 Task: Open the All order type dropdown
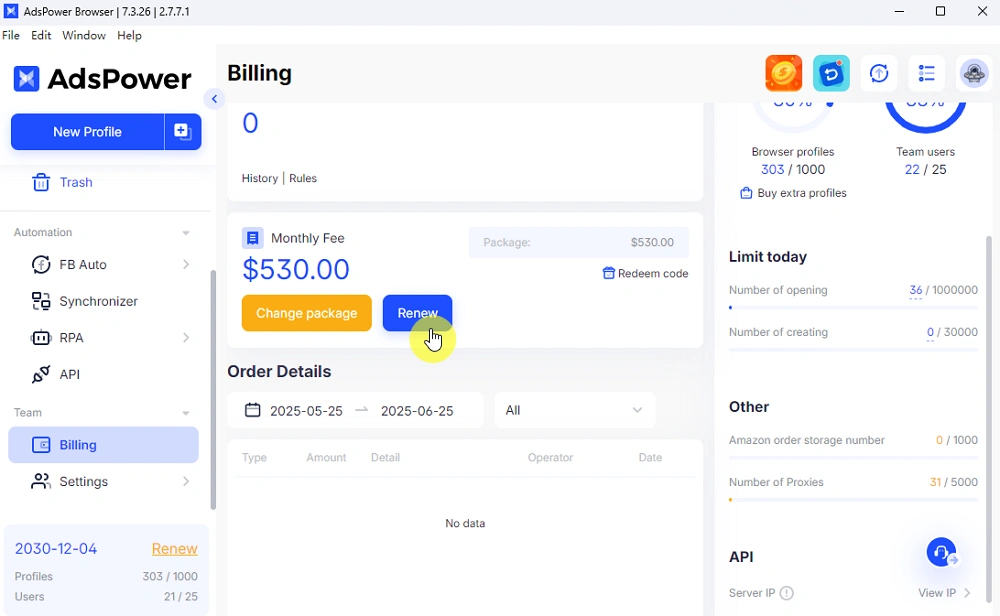[x=575, y=410]
